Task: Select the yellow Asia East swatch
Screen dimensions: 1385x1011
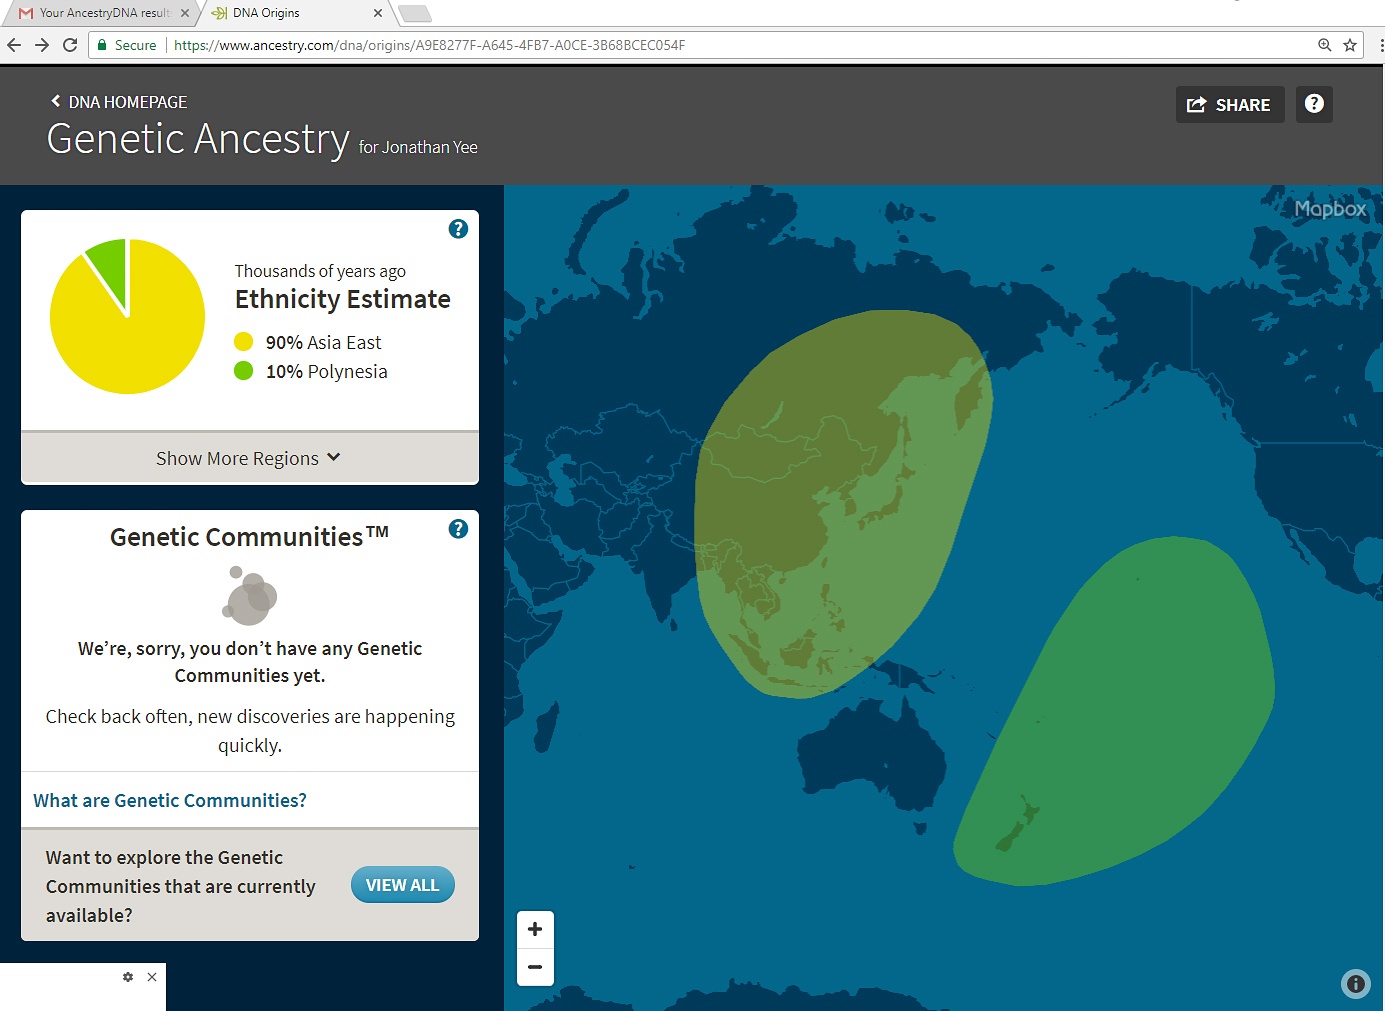Action: pos(243,342)
